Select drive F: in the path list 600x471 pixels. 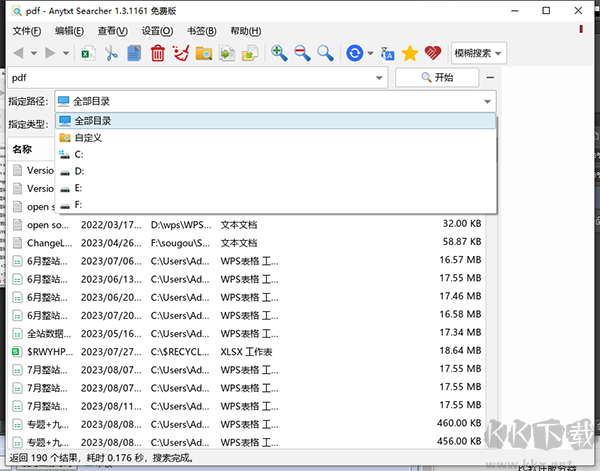pos(276,205)
